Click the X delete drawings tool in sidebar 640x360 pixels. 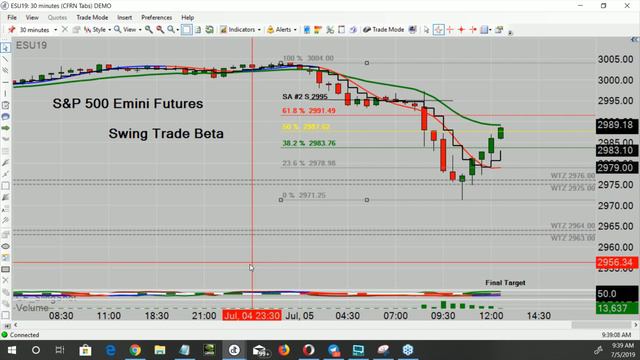(x=5, y=280)
